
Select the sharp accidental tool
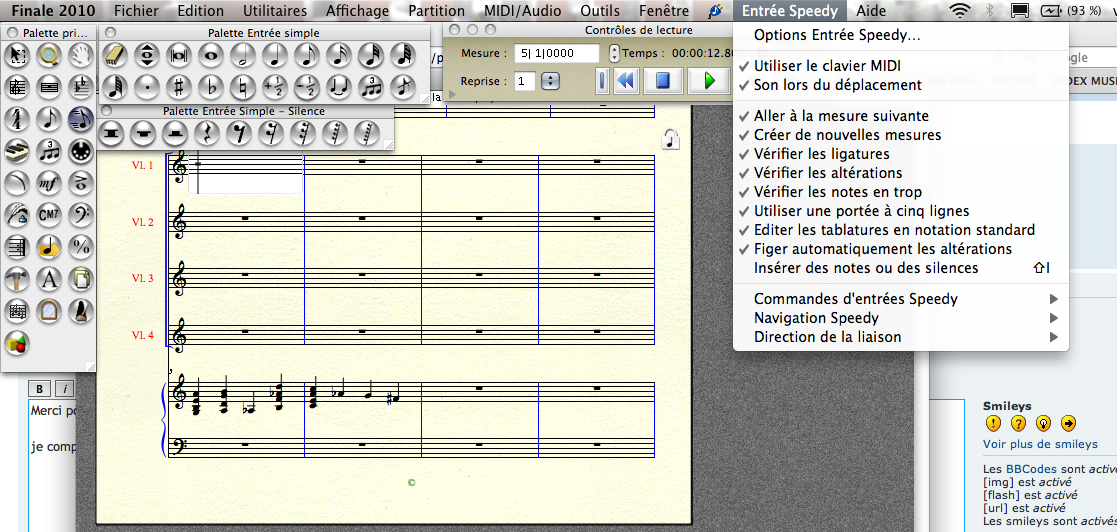coord(178,85)
